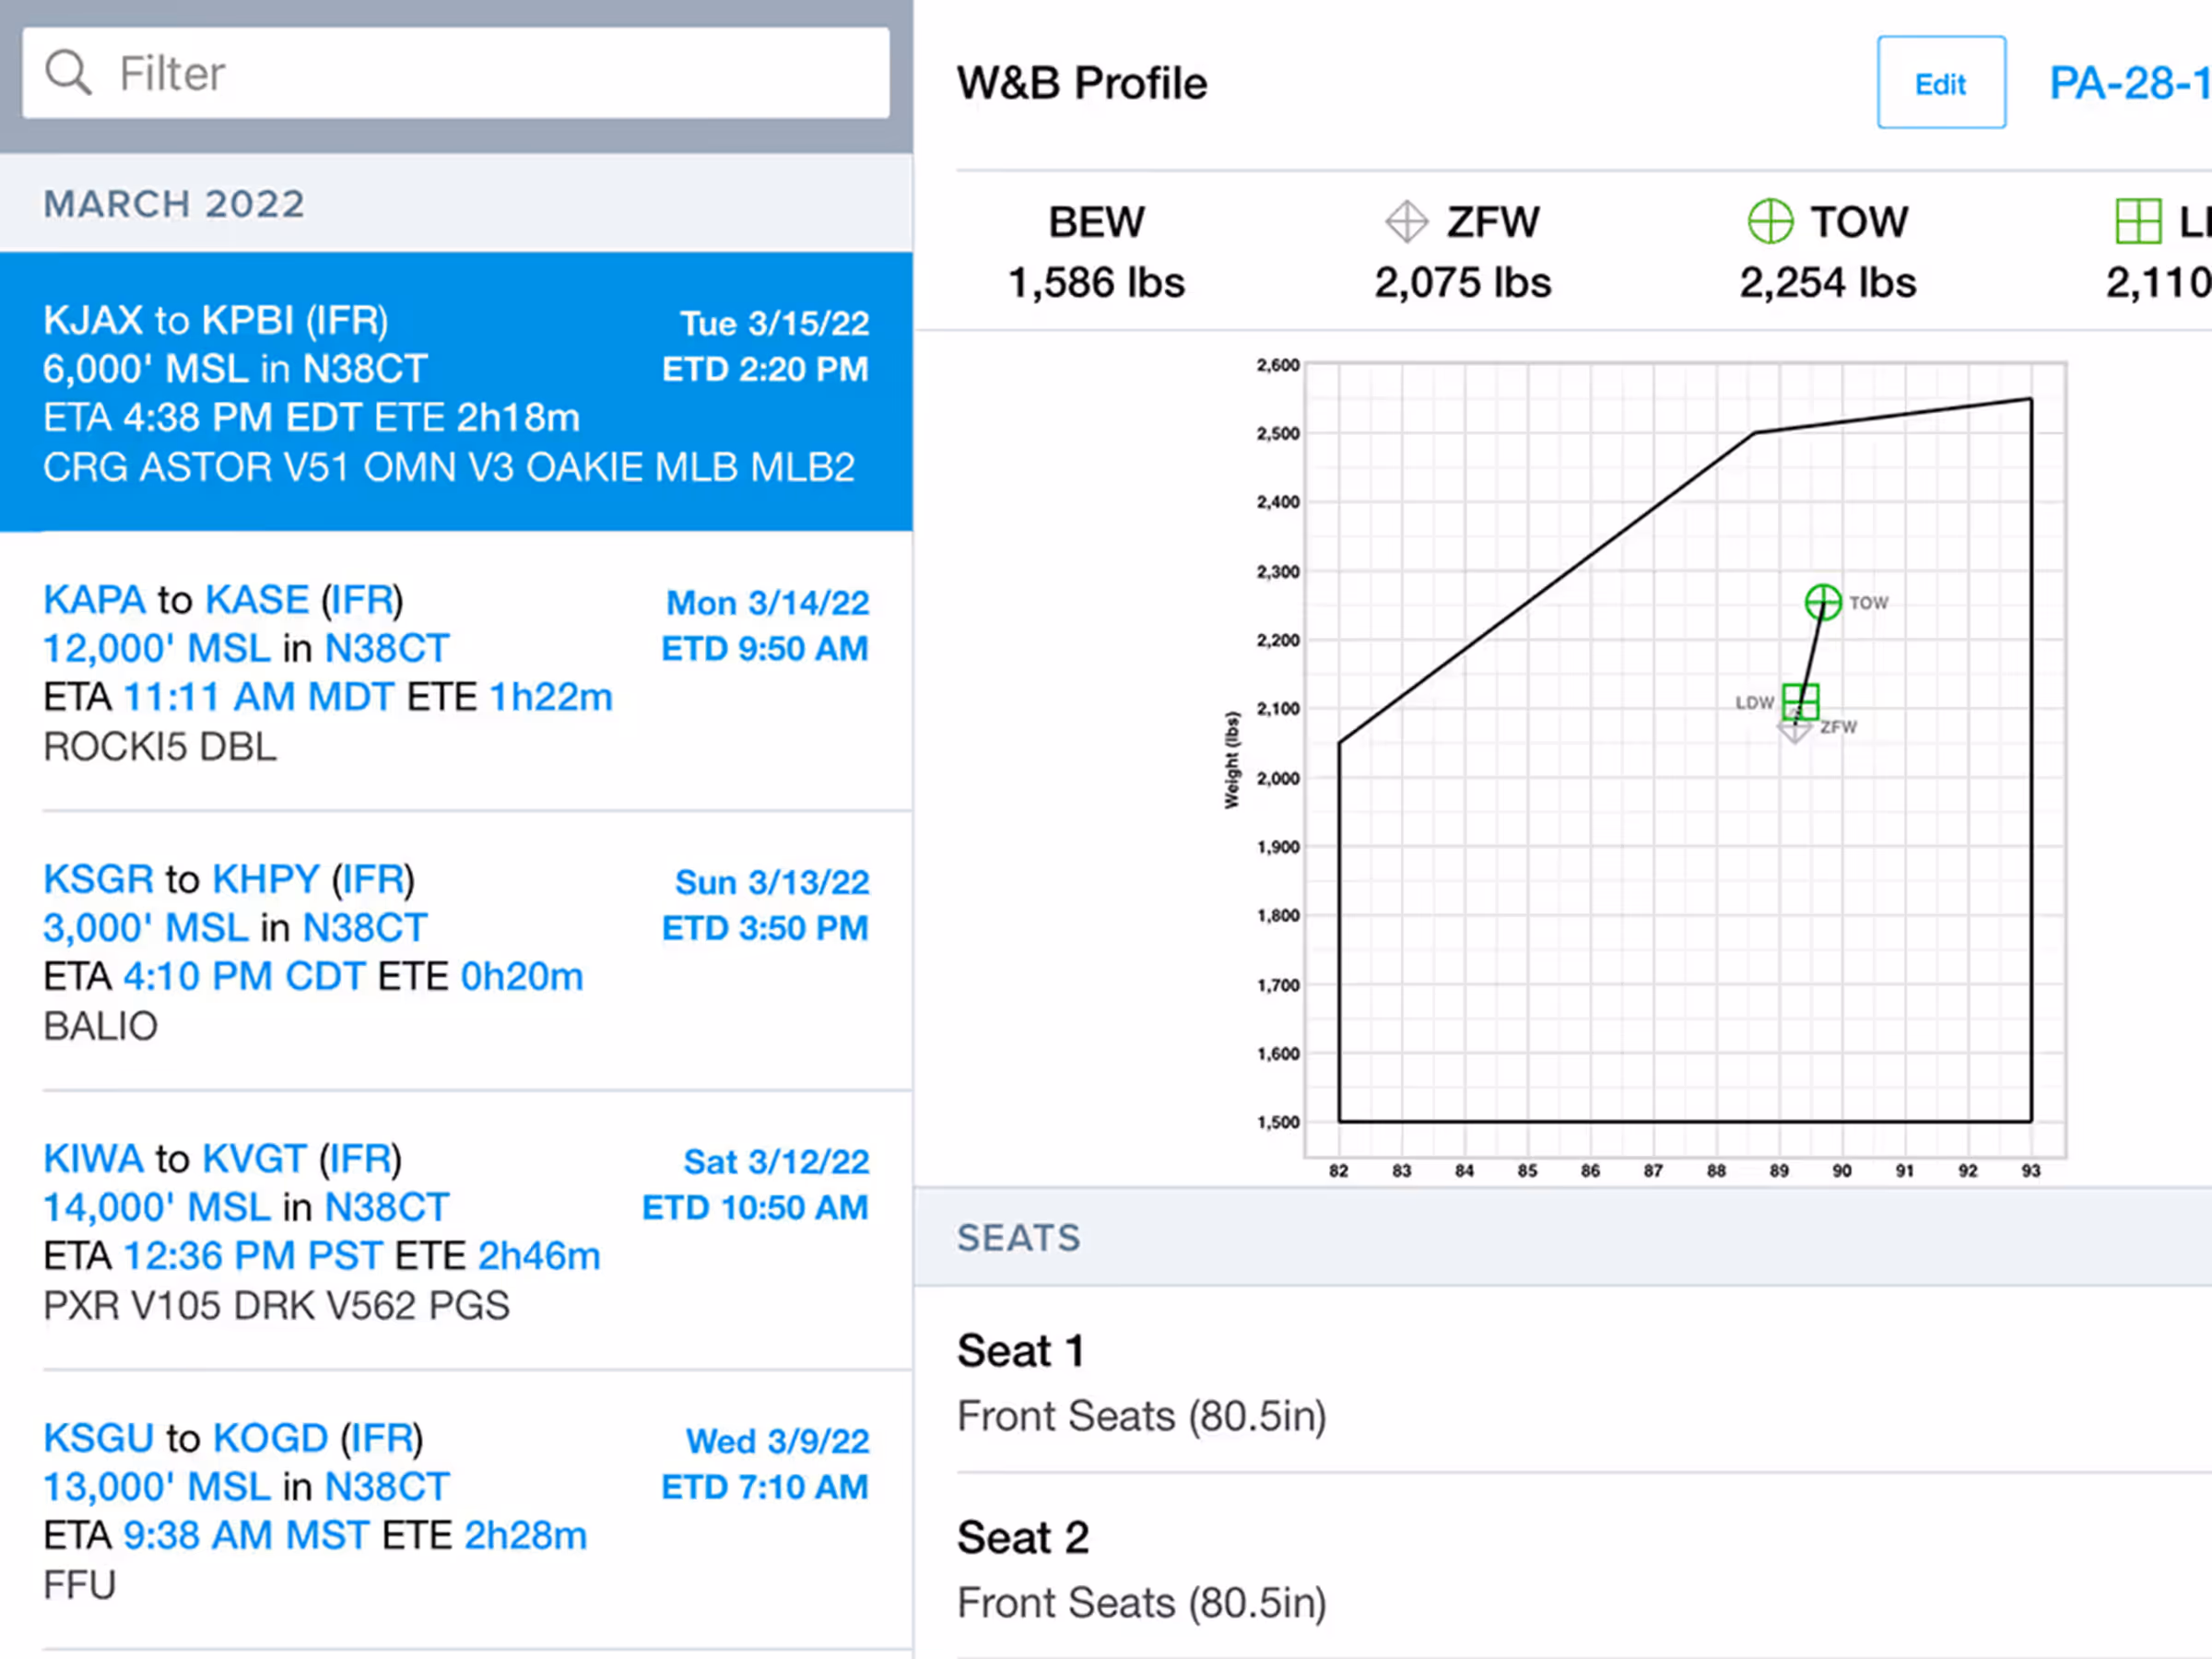
Task: Click the green LDW square icon in header
Action: point(2138,221)
